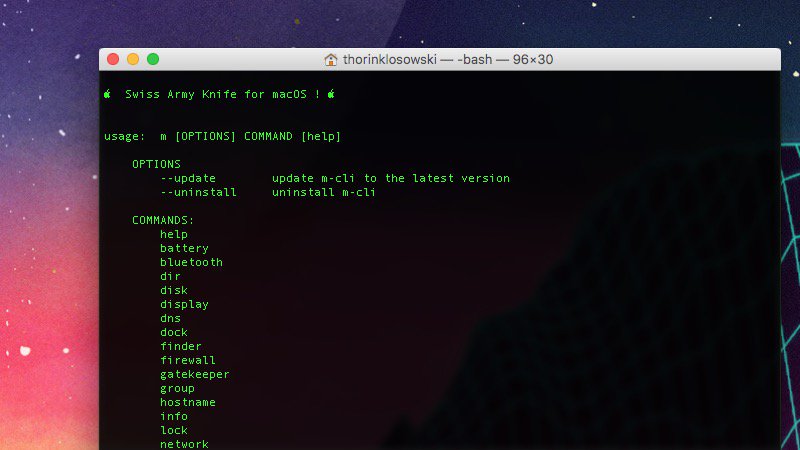Click the "dns" command line

point(170,318)
